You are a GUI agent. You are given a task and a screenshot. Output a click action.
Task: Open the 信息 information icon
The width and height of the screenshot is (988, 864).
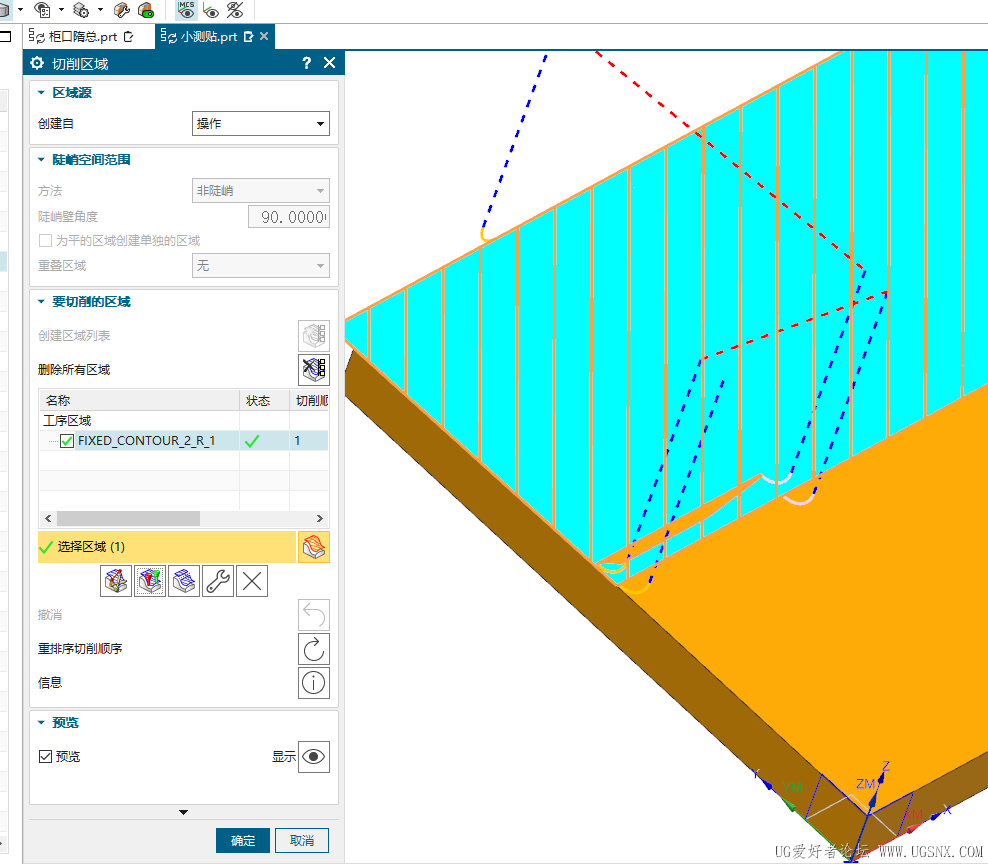314,683
